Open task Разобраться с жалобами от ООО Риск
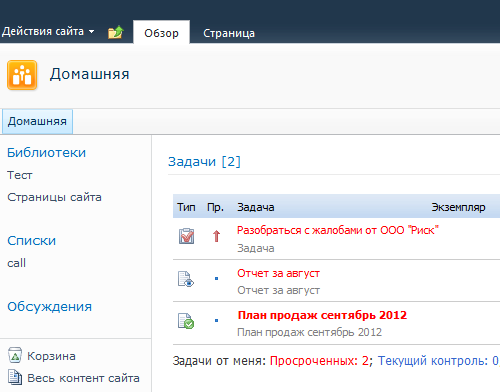This screenshot has height=392, width=500. point(338,230)
